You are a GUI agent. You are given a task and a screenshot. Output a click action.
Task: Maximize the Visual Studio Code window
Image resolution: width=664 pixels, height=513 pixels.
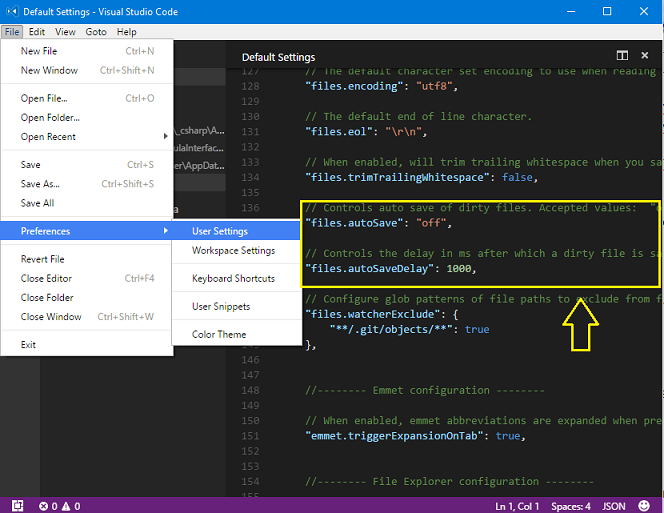(x=607, y=11)
